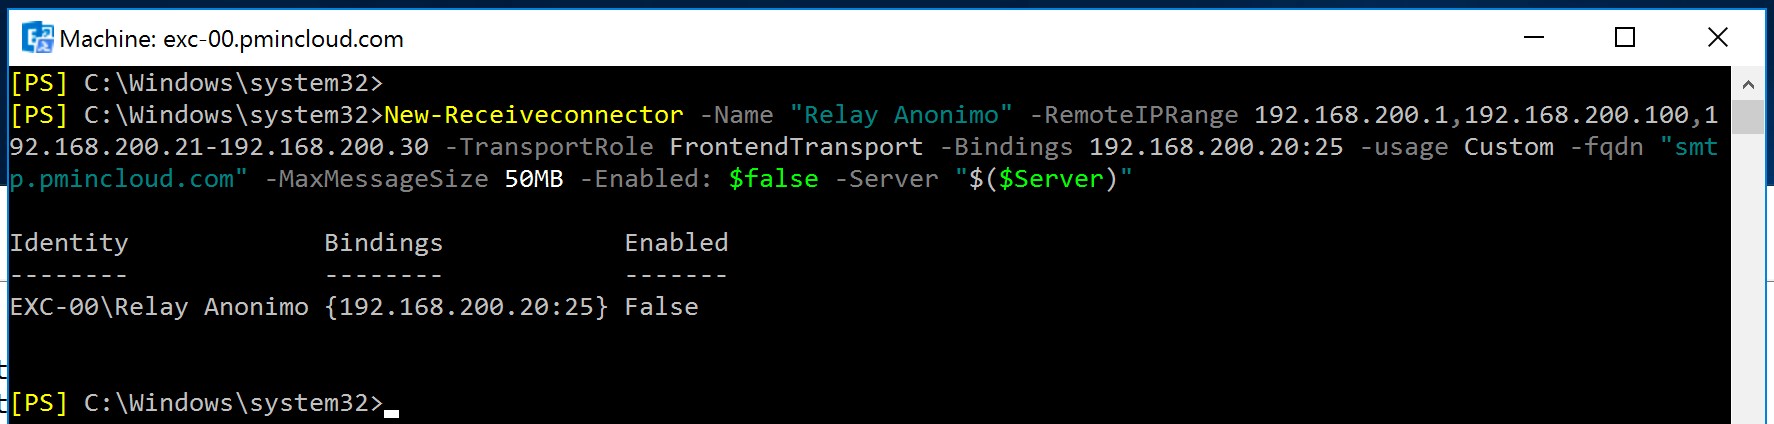Click the window title text Machine: exc-00.pmincloud.com

coord(231,39)
